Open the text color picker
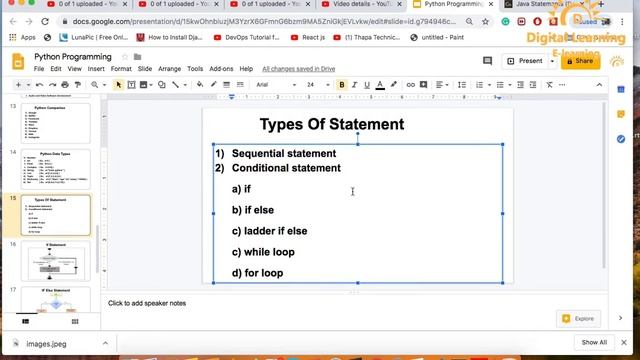640x360 pixels. coord(380,85)
